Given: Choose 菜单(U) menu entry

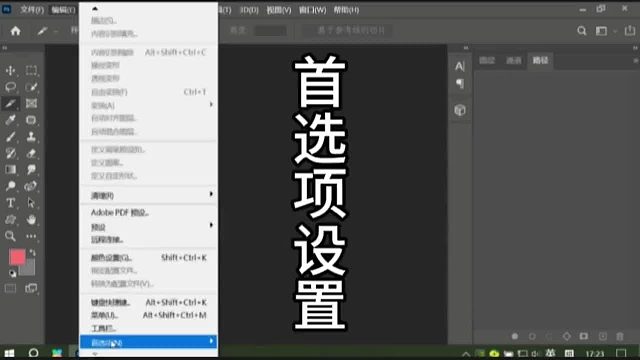Looking at the screenshot, I should [149, 315].
